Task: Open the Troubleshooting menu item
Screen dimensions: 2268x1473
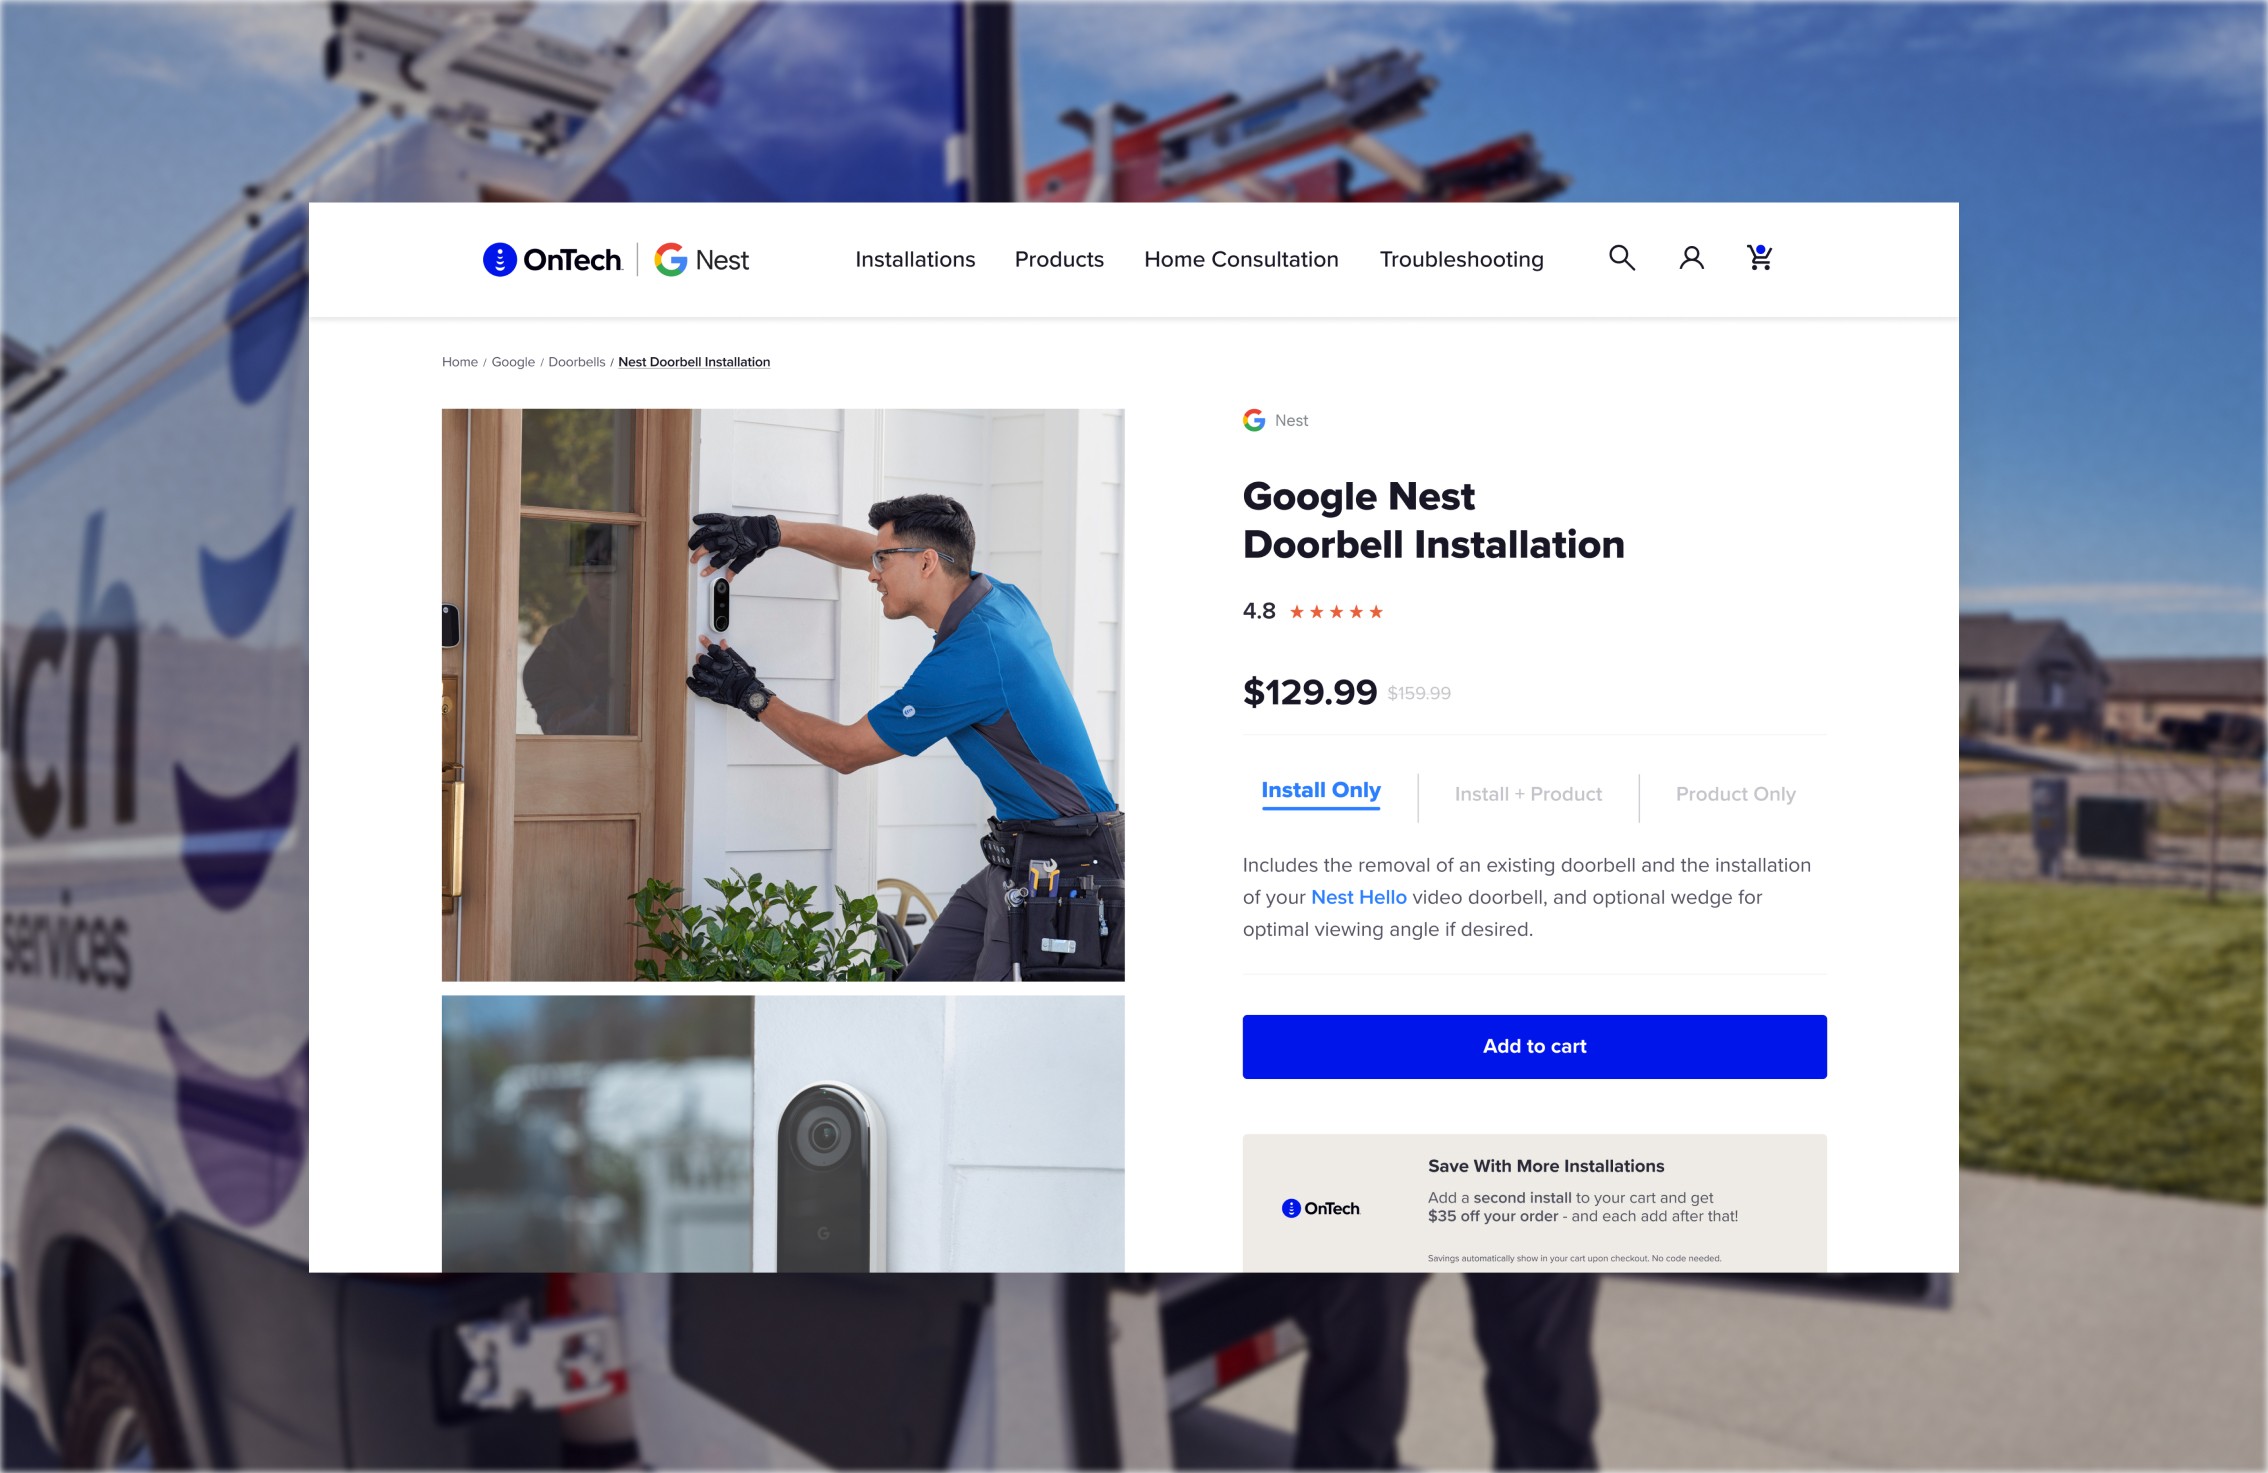Action: pos(1461,260)
